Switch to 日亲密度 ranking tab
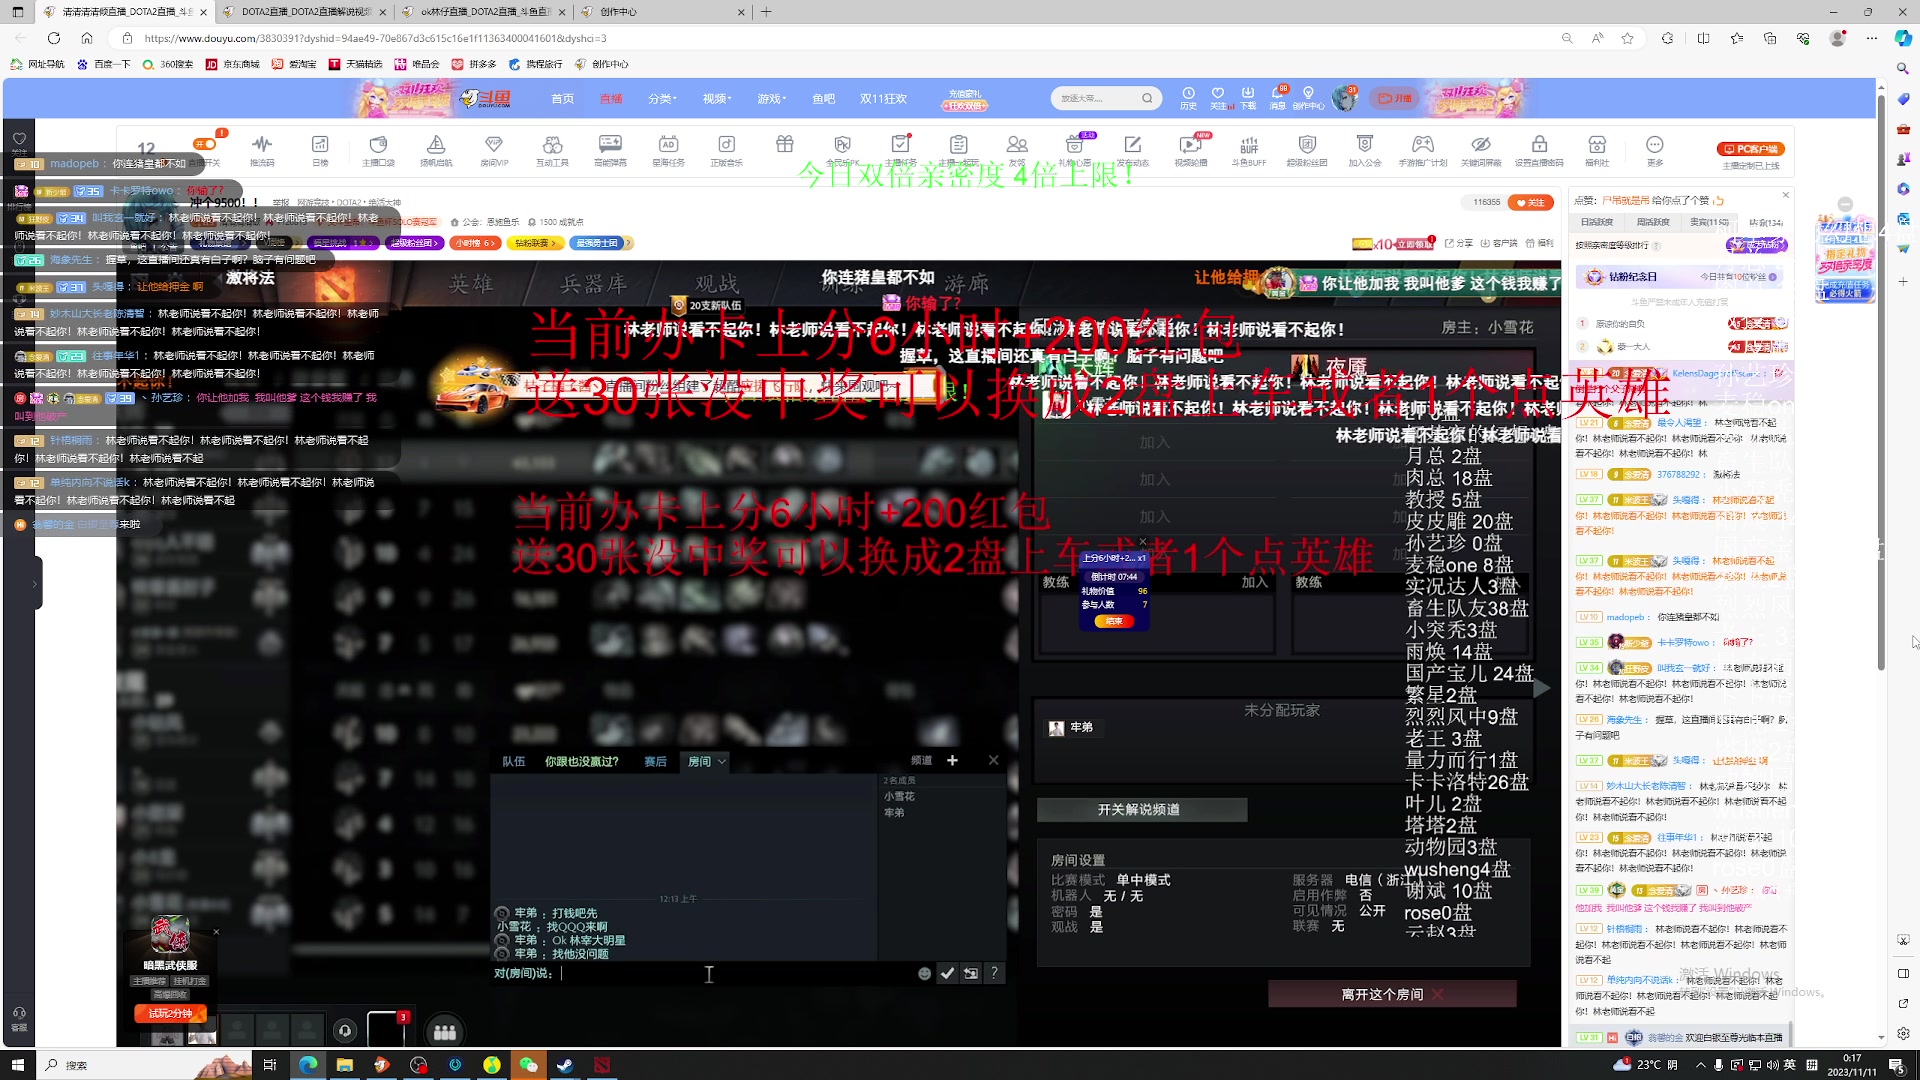 click(x=1596, y=222)
